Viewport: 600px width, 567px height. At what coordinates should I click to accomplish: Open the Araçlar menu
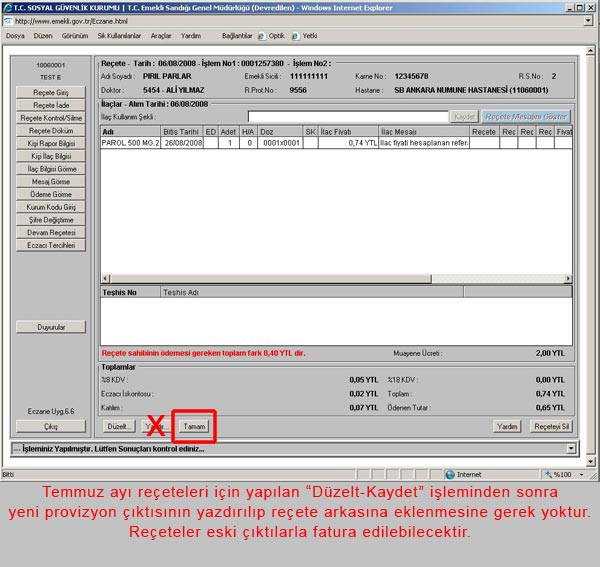161,35
